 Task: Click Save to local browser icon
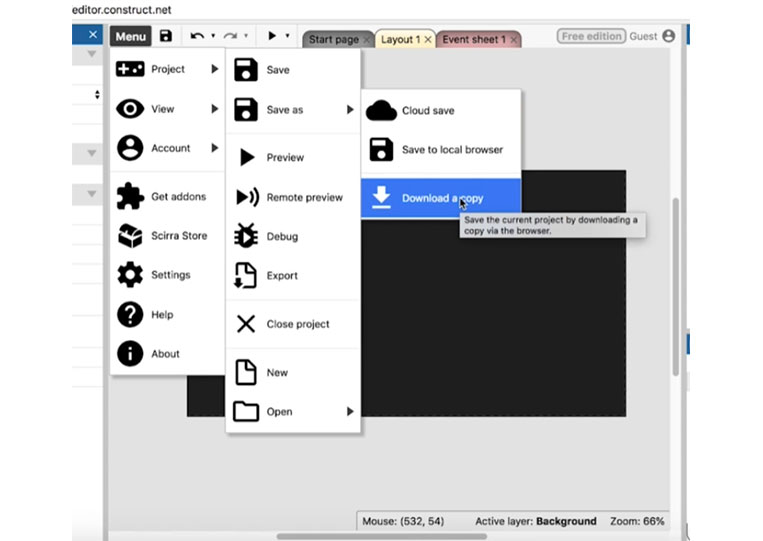pos(381,149)
